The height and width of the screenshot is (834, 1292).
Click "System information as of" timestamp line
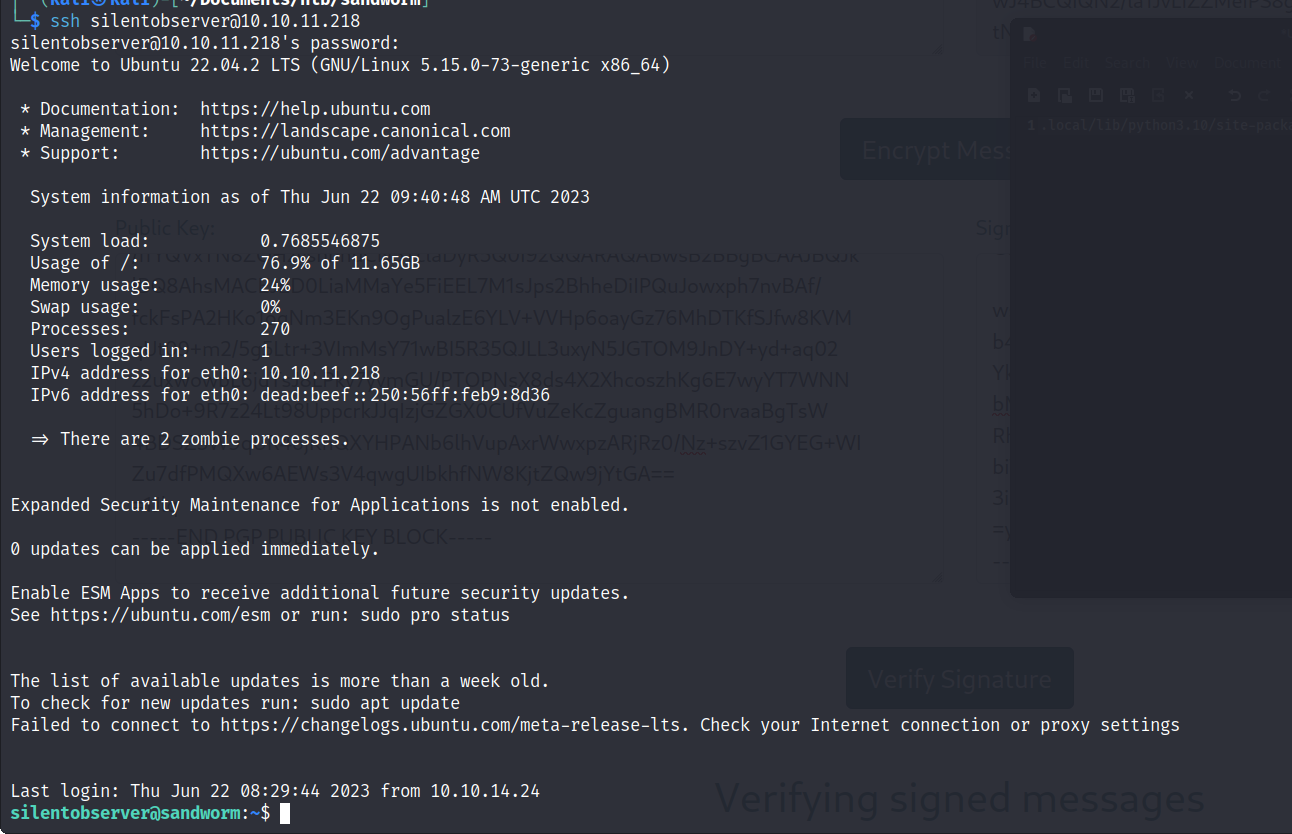310,197
